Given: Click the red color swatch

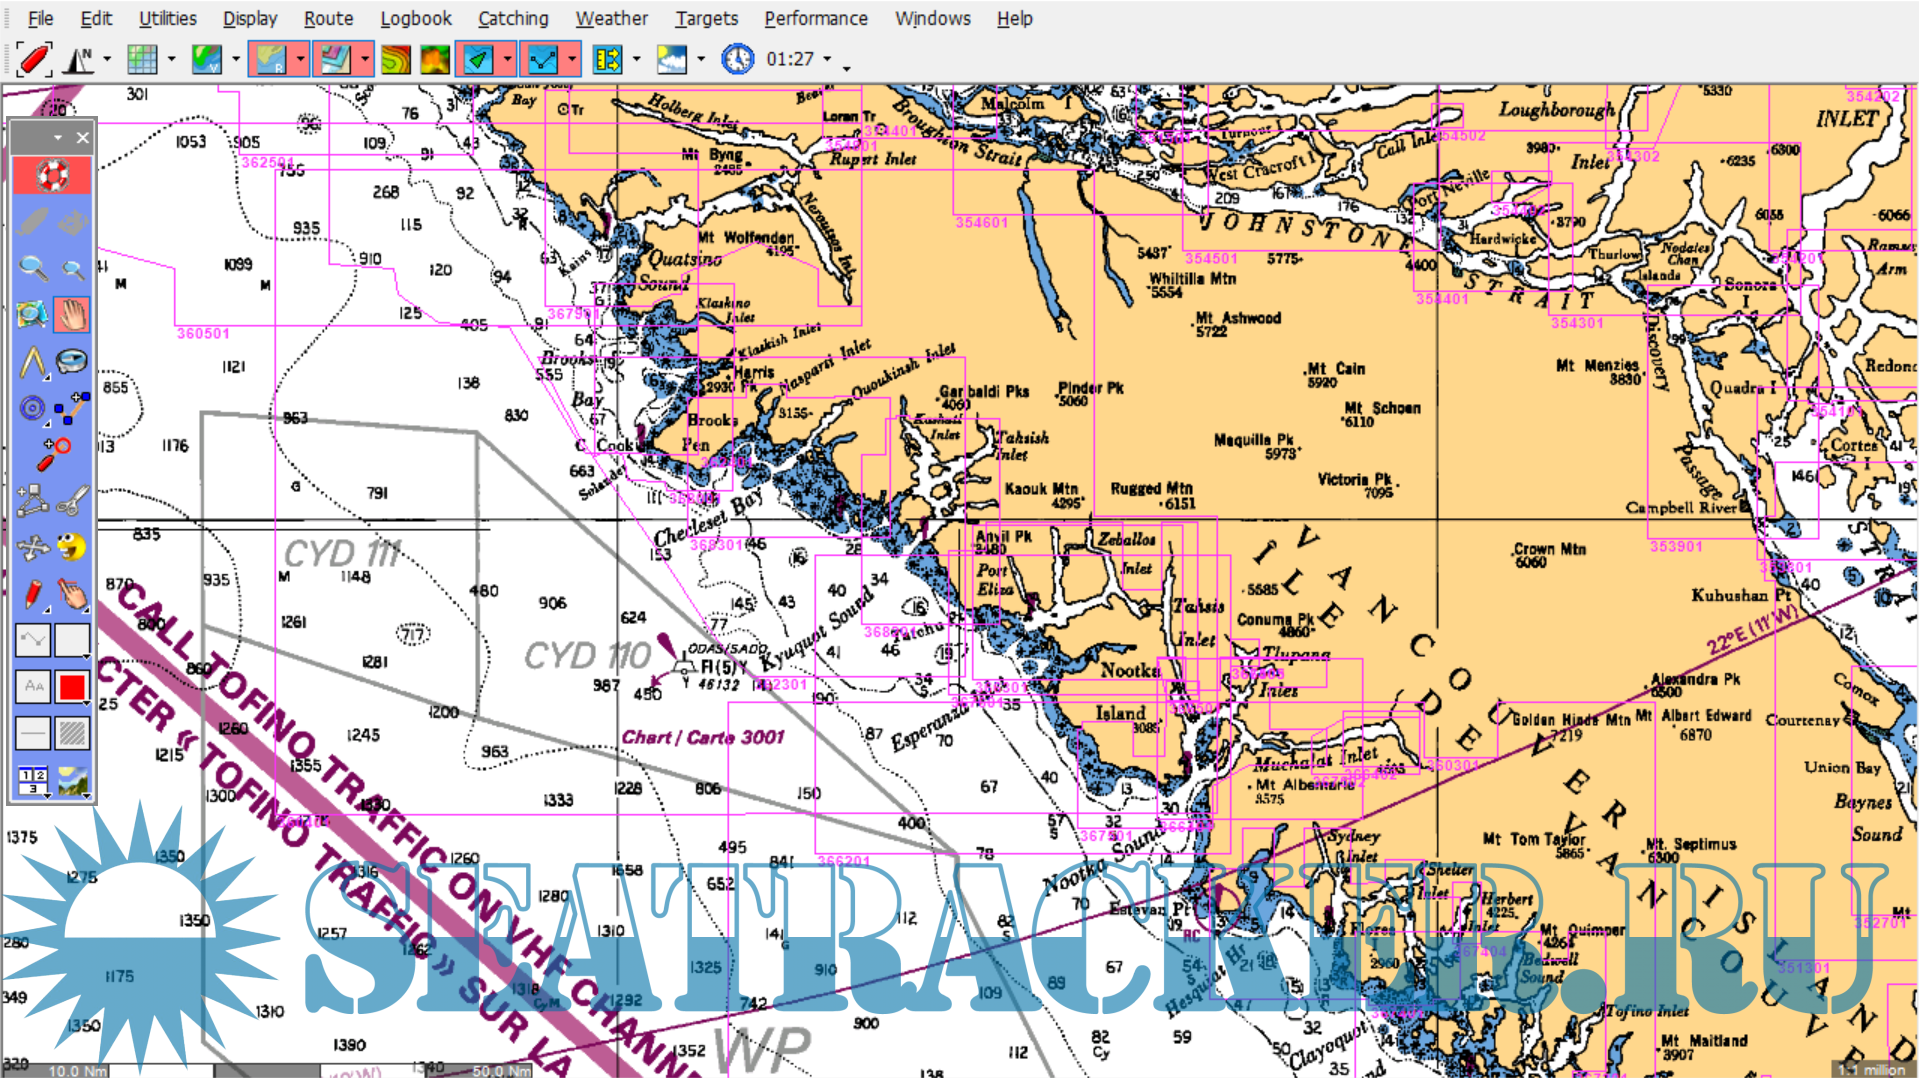Looking at the screenshot, I should tap(71, 687).
